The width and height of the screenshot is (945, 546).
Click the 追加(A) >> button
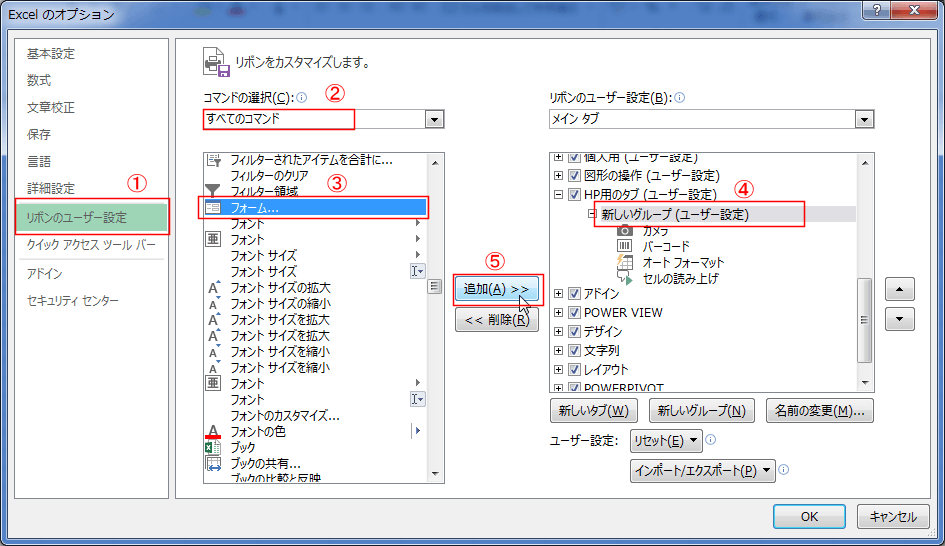[x=497, y=289]
